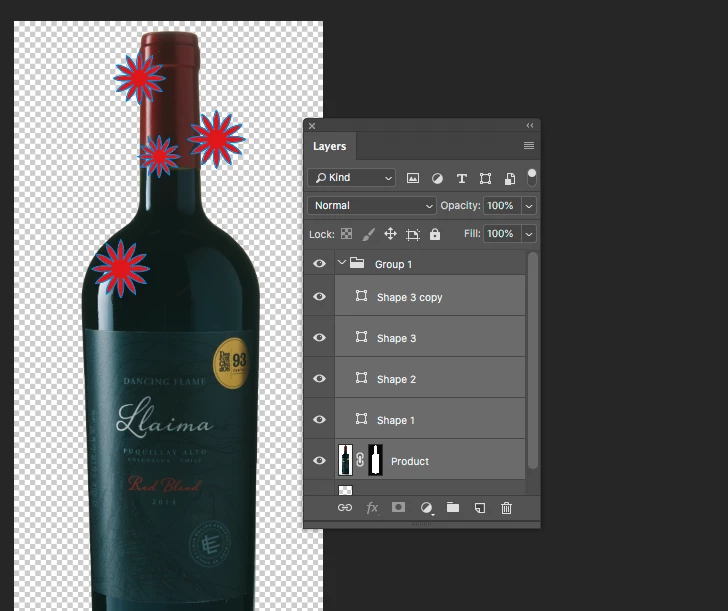The width and height of the screenshot is (728, 611).
Task: Create new fill or adjustment layer
Action: [426, 508]
